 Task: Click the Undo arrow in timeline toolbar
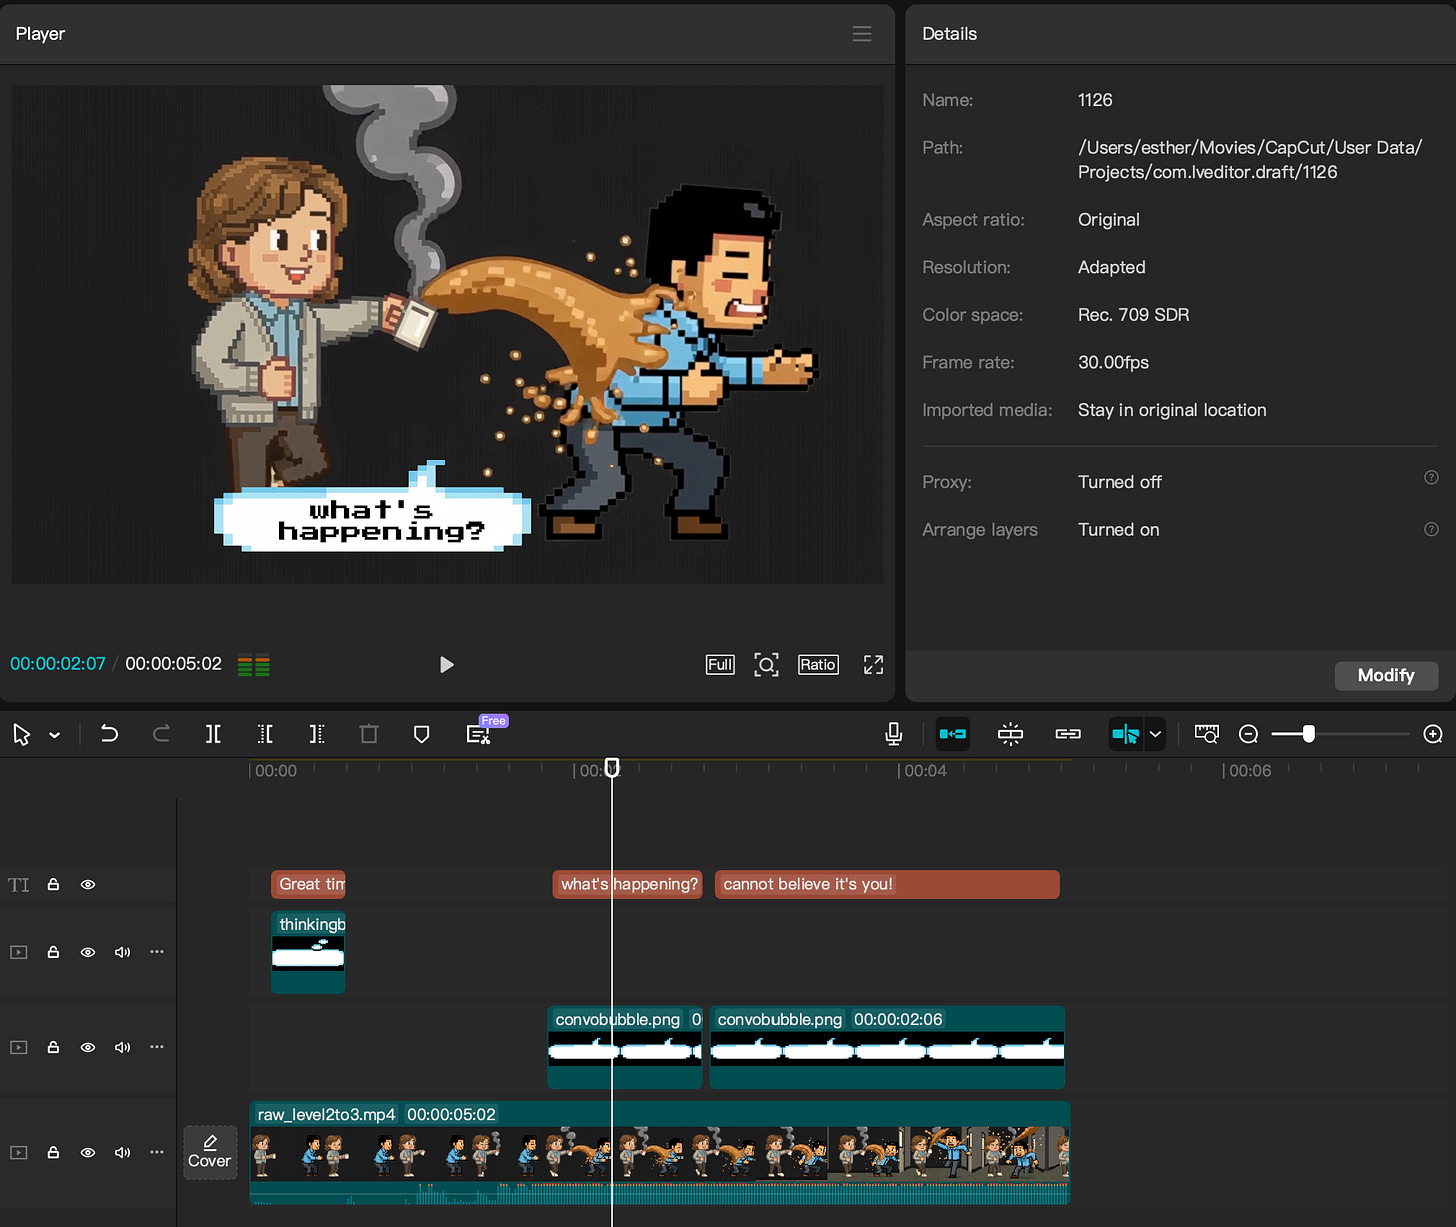click(109, 734)
